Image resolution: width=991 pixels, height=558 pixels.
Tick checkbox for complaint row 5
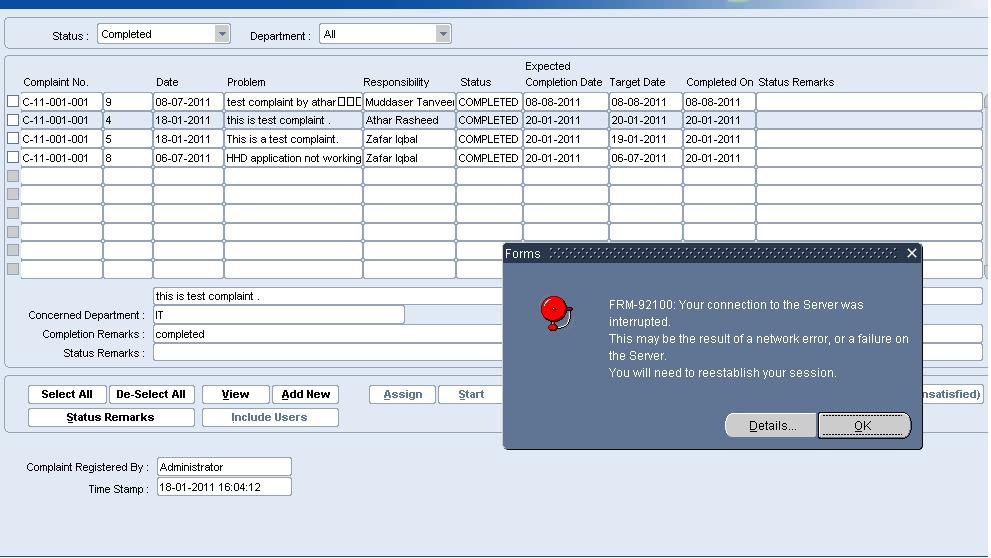(x=13, y=138)
